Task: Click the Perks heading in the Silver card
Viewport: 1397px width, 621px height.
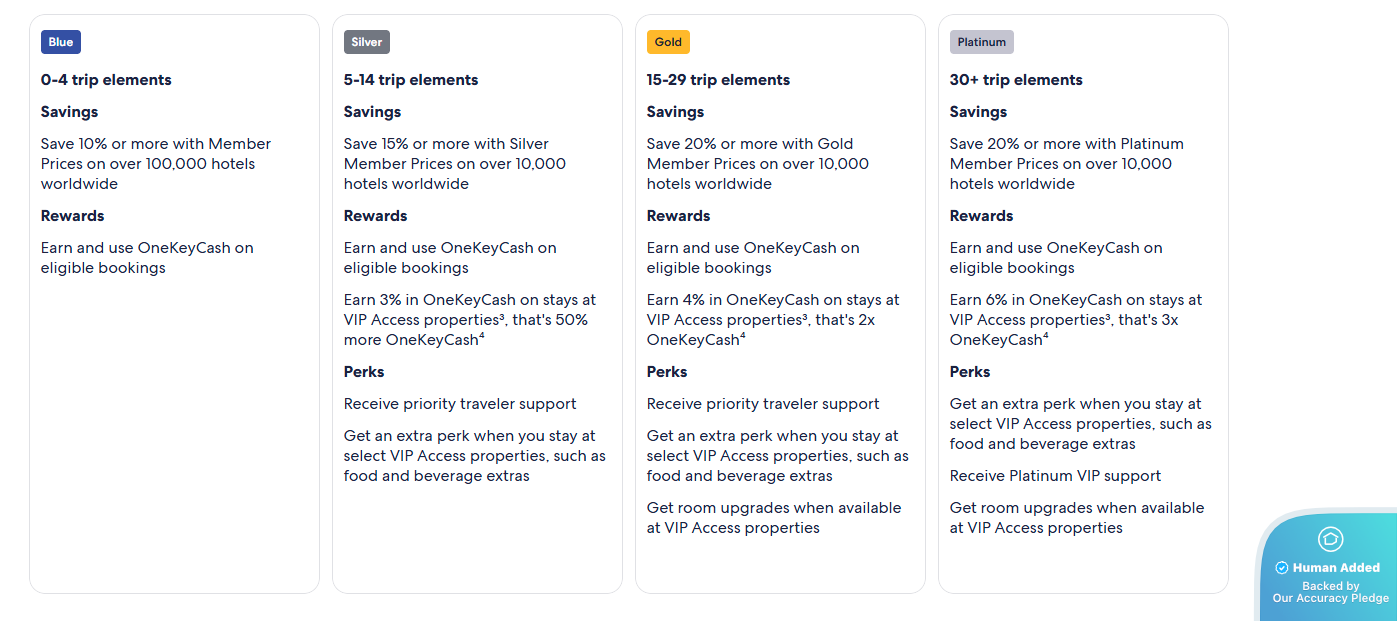Action: [364, 372]
